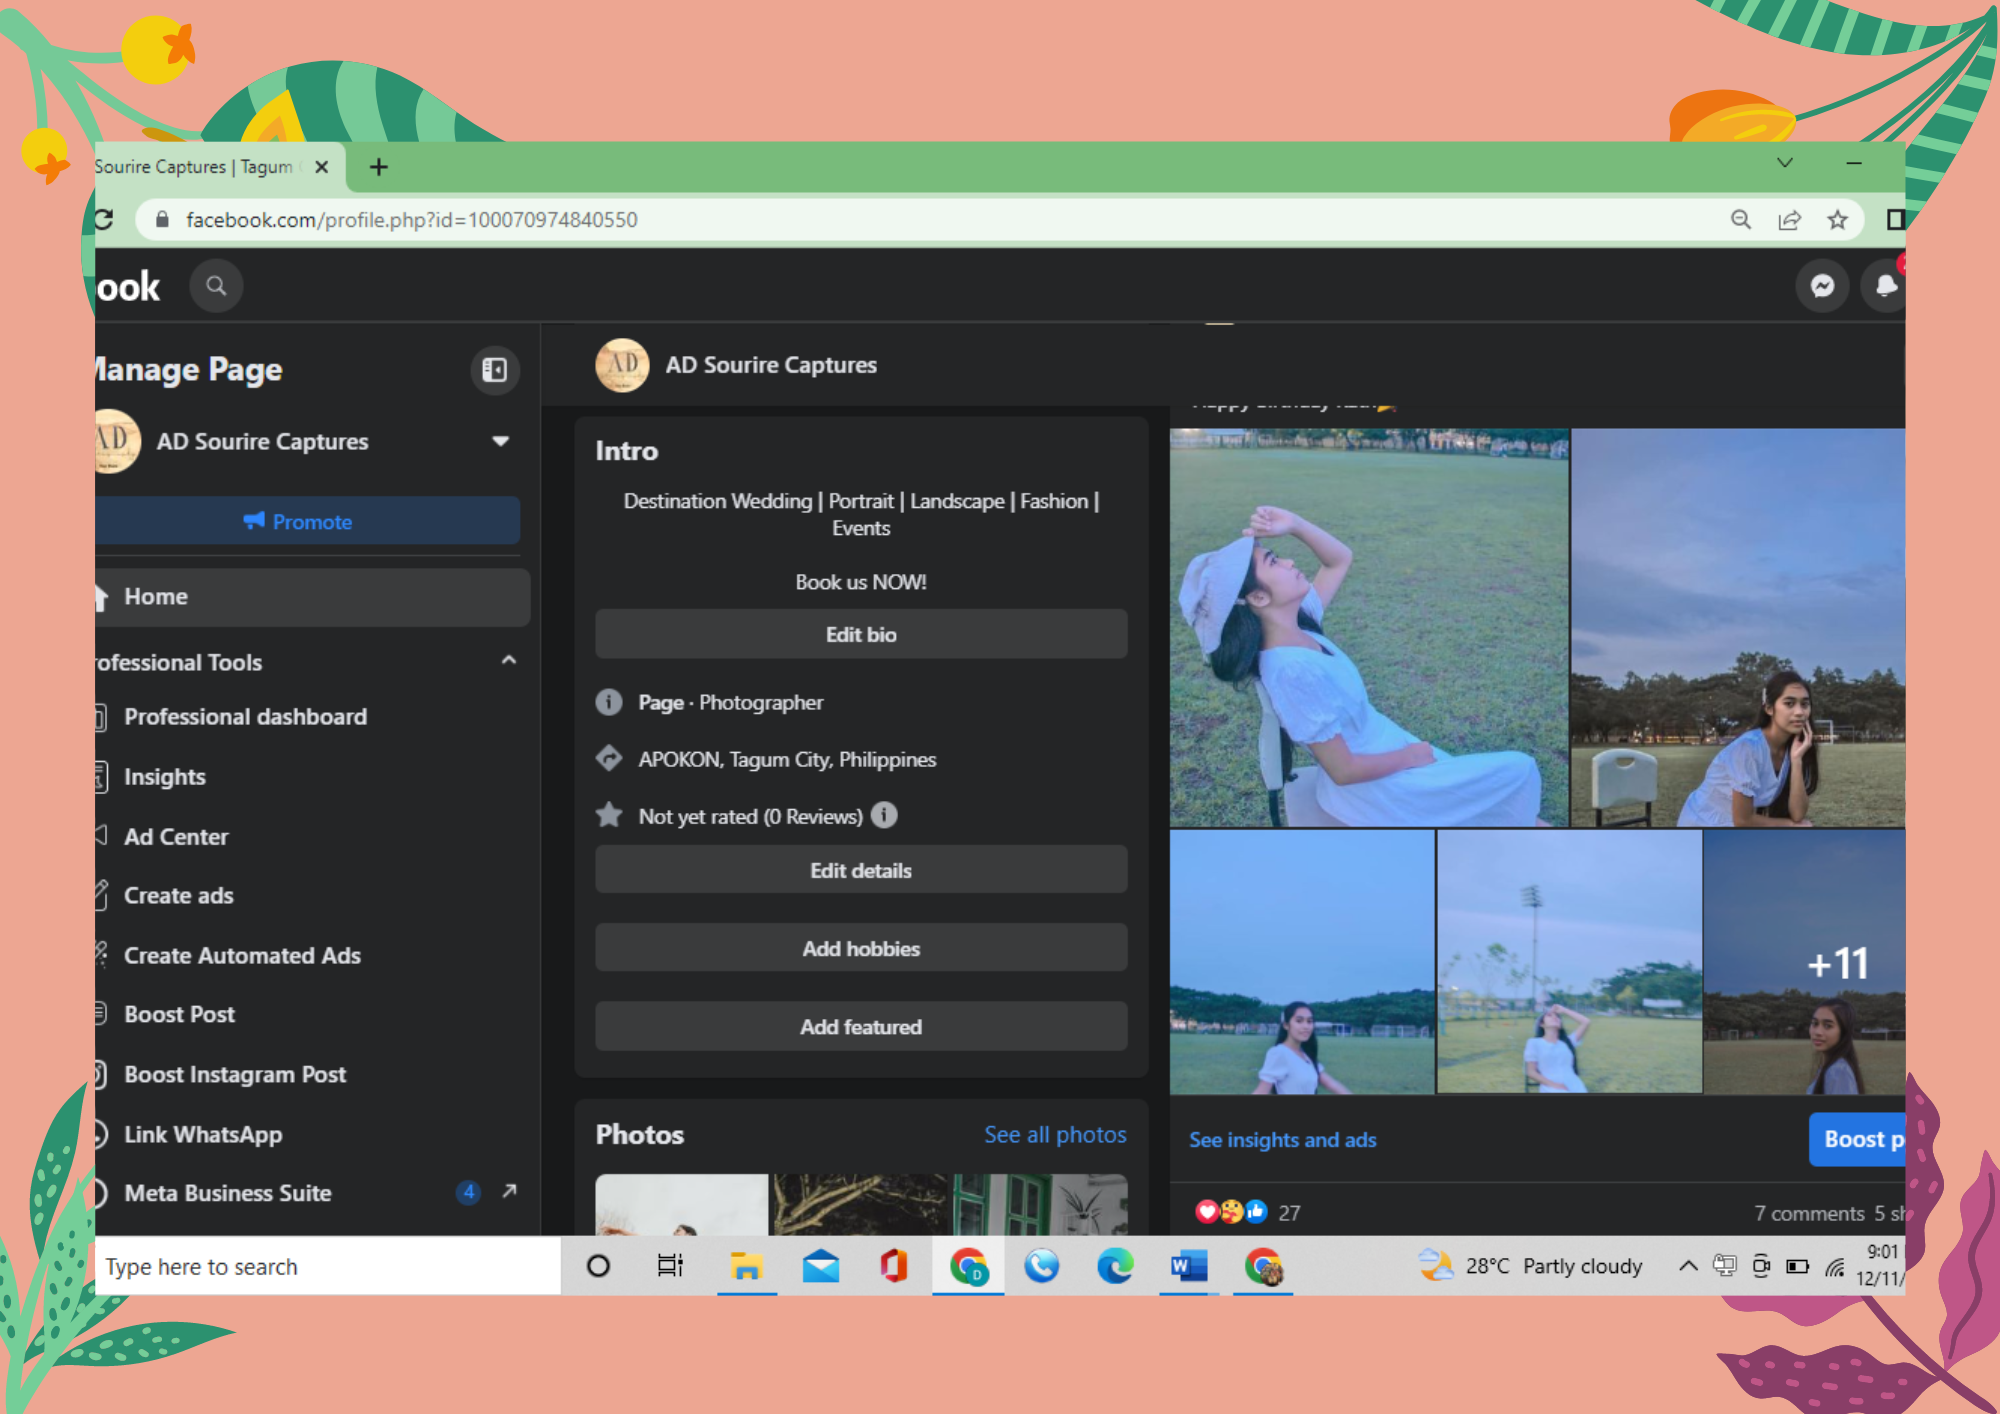Collapse the Professional Tools section
Screen dimensions: 2000x1414
click(509, 661)
